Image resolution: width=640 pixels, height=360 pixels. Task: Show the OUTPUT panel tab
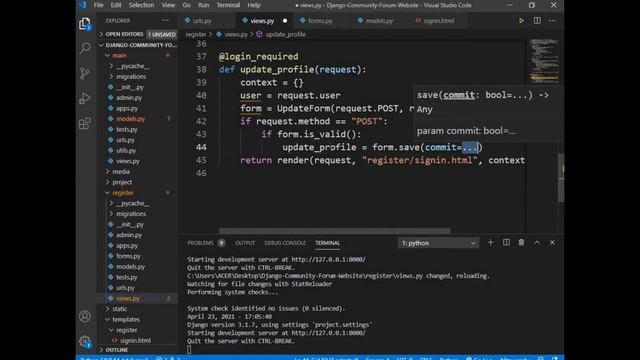(245, 243)
